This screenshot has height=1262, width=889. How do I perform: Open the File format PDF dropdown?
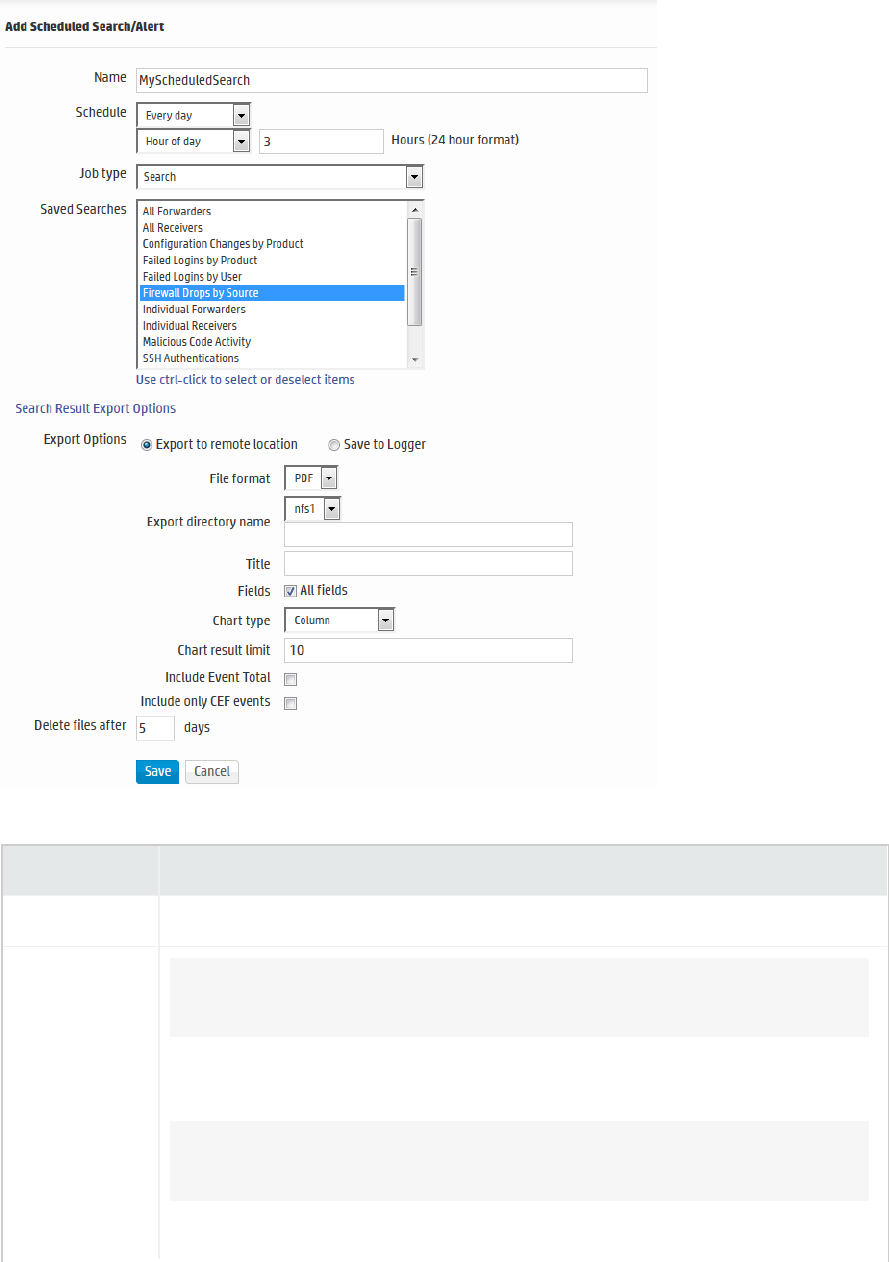pos(311,479)
